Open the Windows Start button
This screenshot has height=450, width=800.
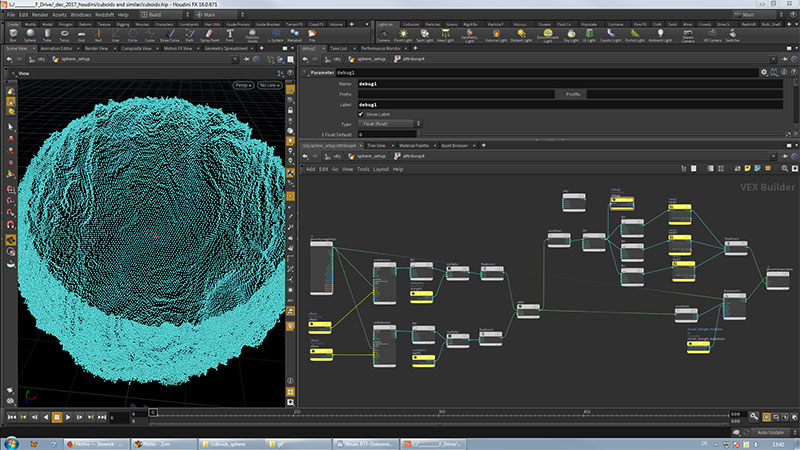[10, 443]
